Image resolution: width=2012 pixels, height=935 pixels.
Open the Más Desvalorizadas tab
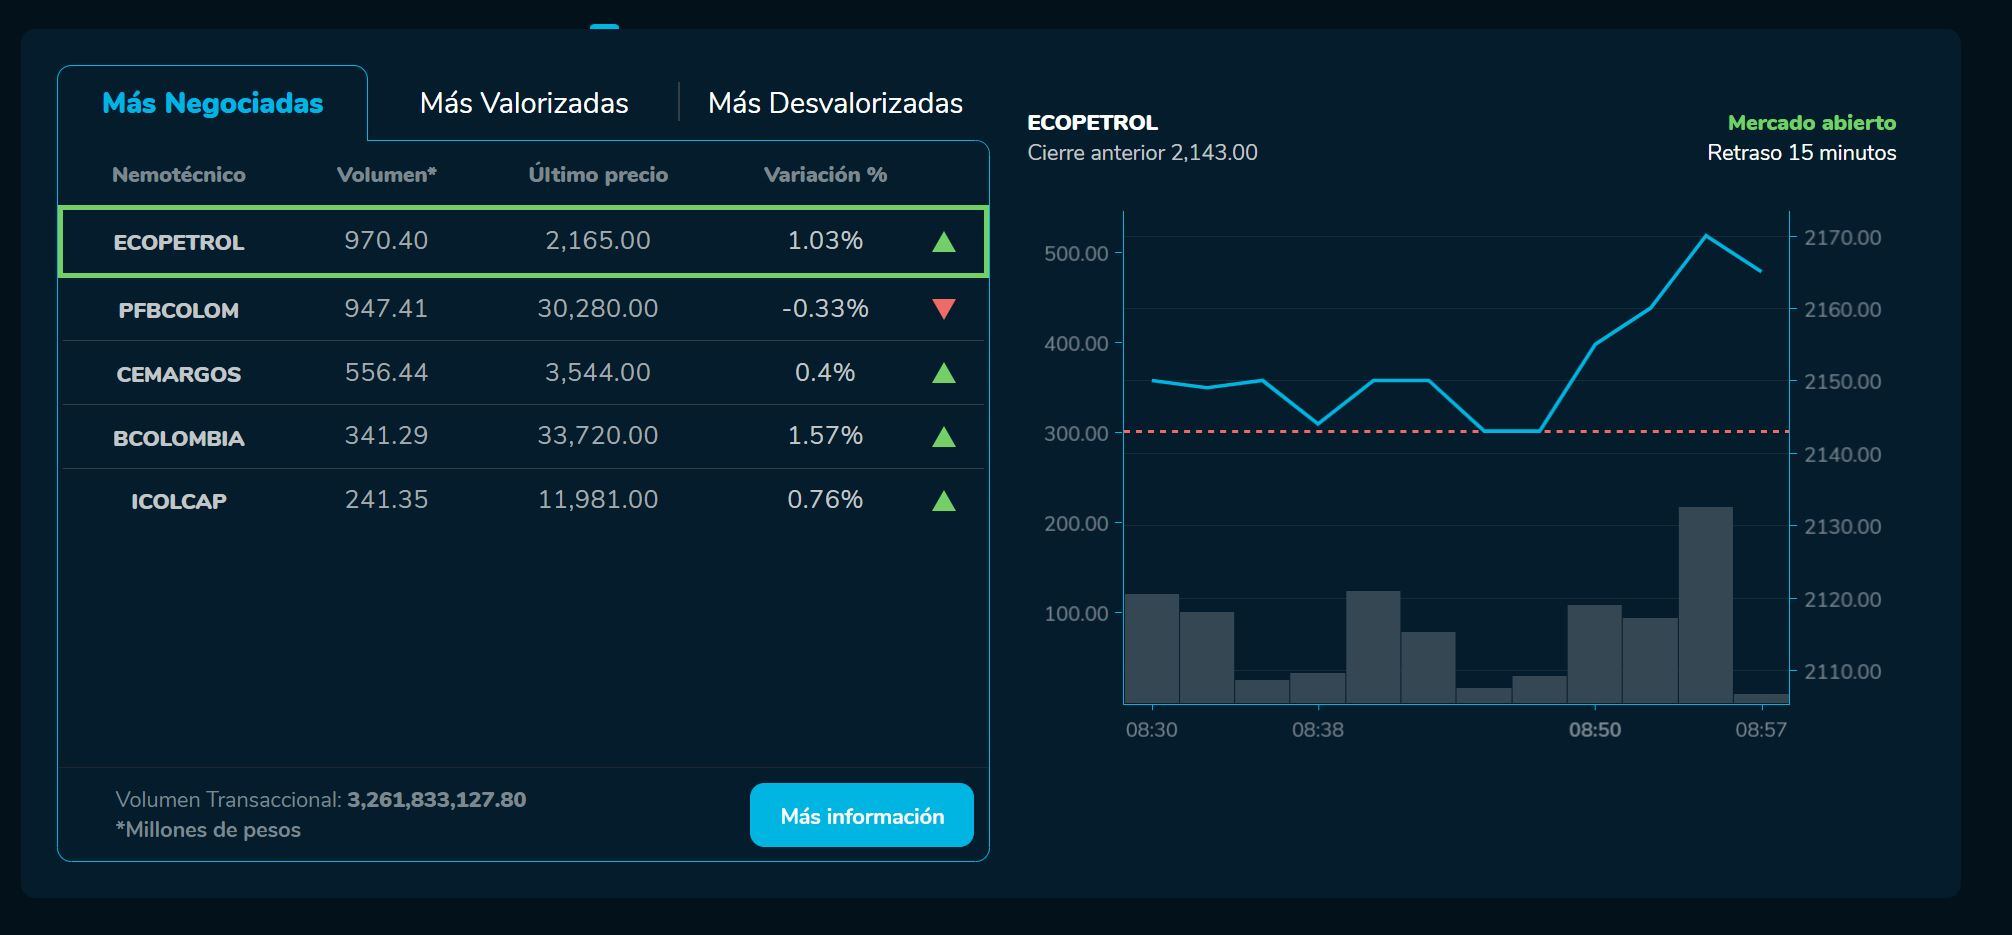(x=835, y=103)
